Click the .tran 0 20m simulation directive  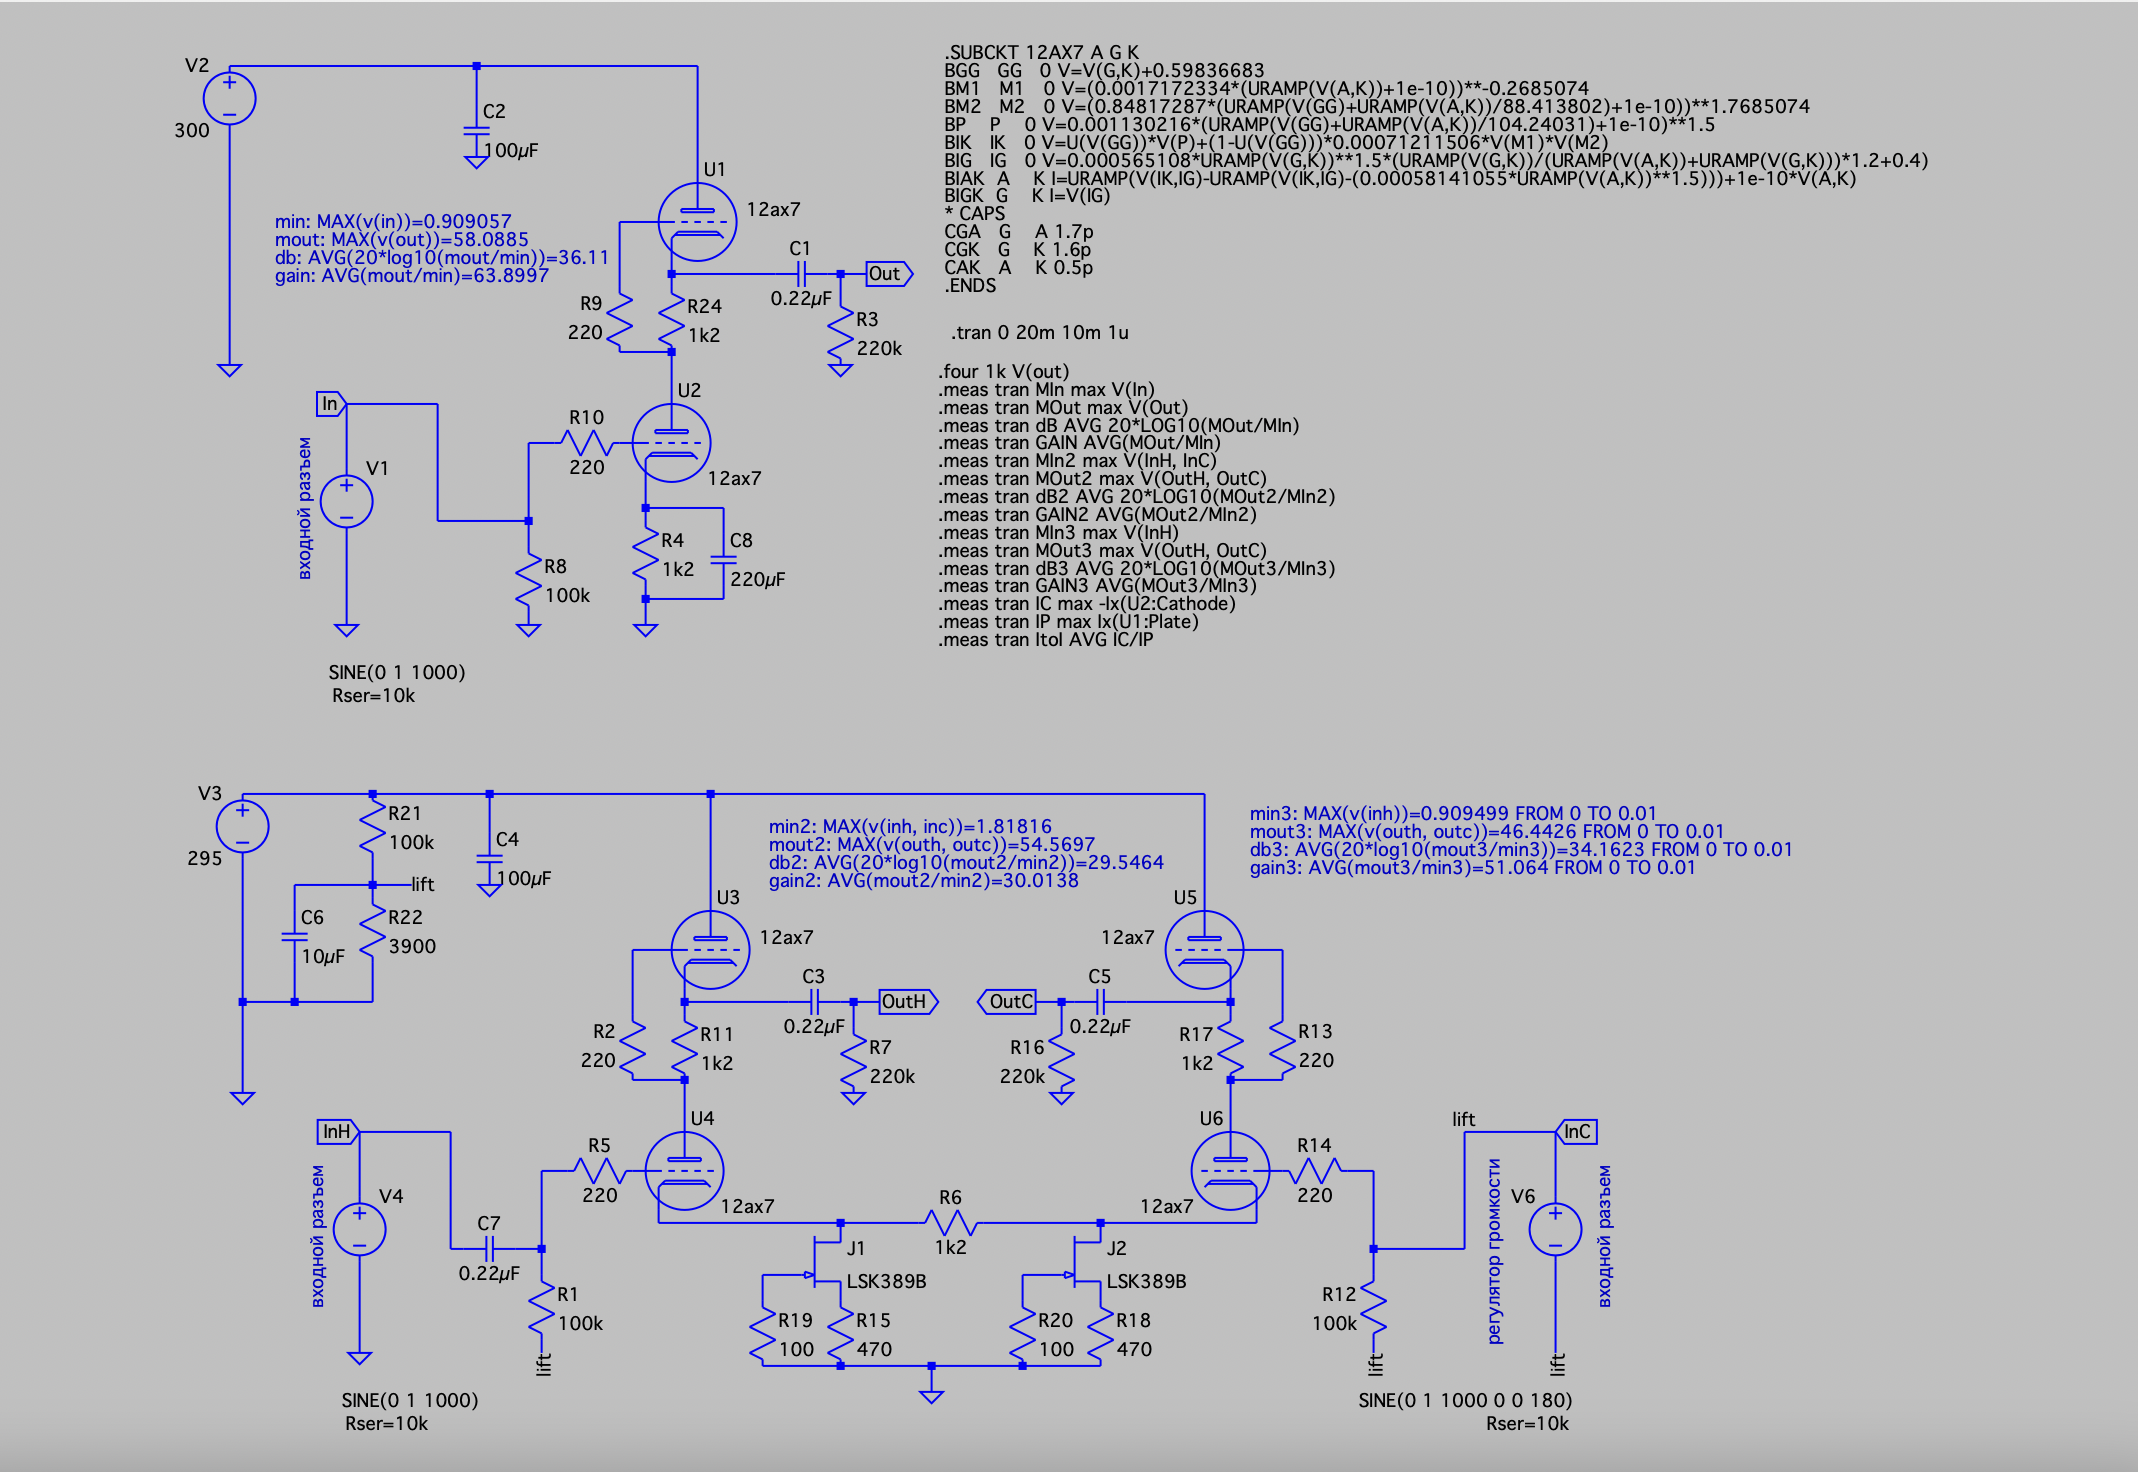(1040, 333)
